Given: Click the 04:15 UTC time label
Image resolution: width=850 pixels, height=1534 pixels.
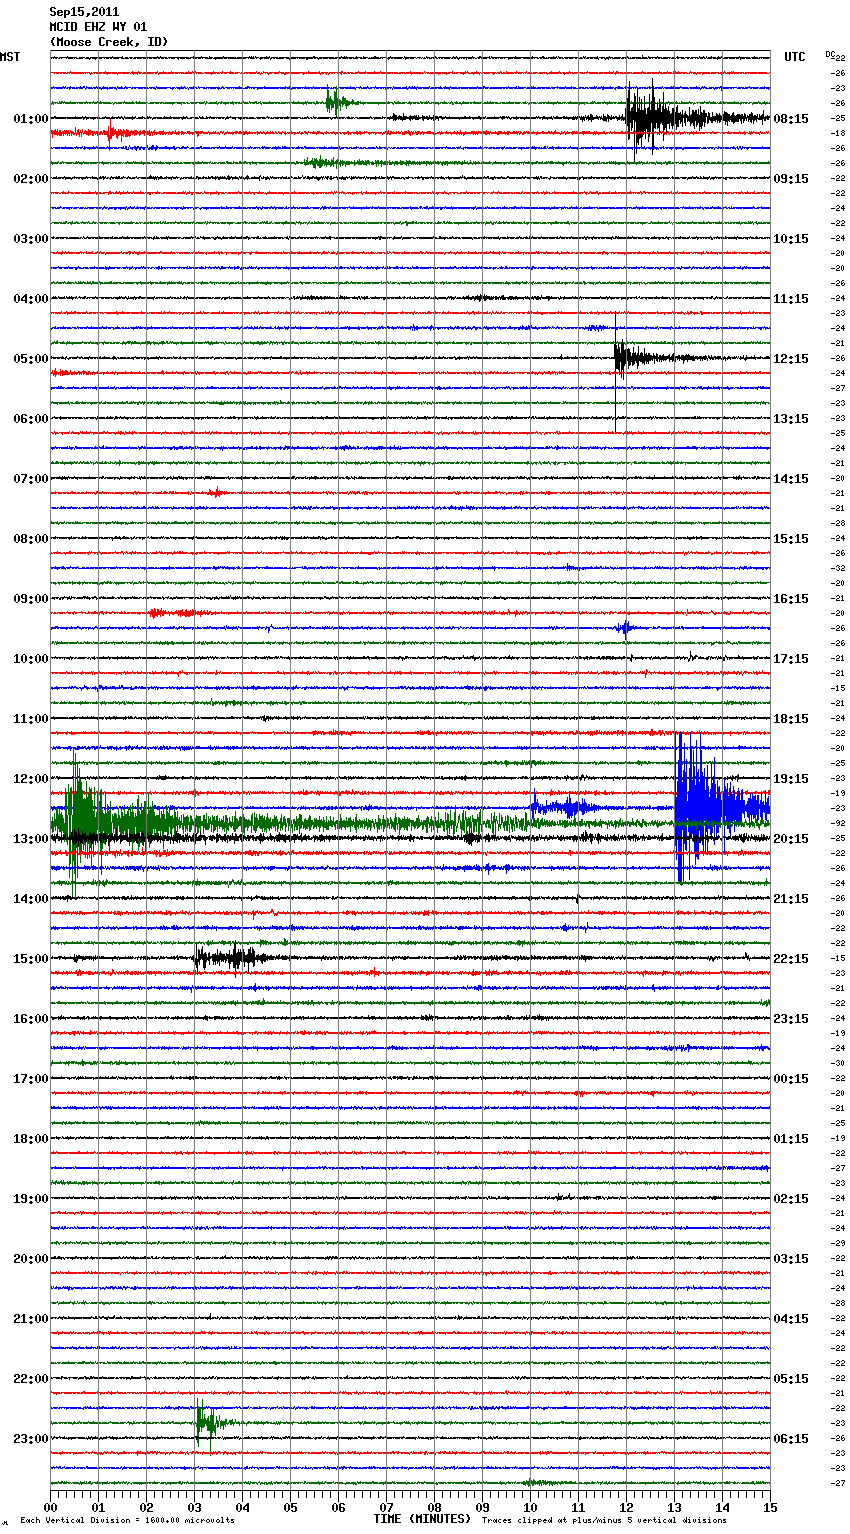Looking at the screenshot, I should coord(791,1319).
